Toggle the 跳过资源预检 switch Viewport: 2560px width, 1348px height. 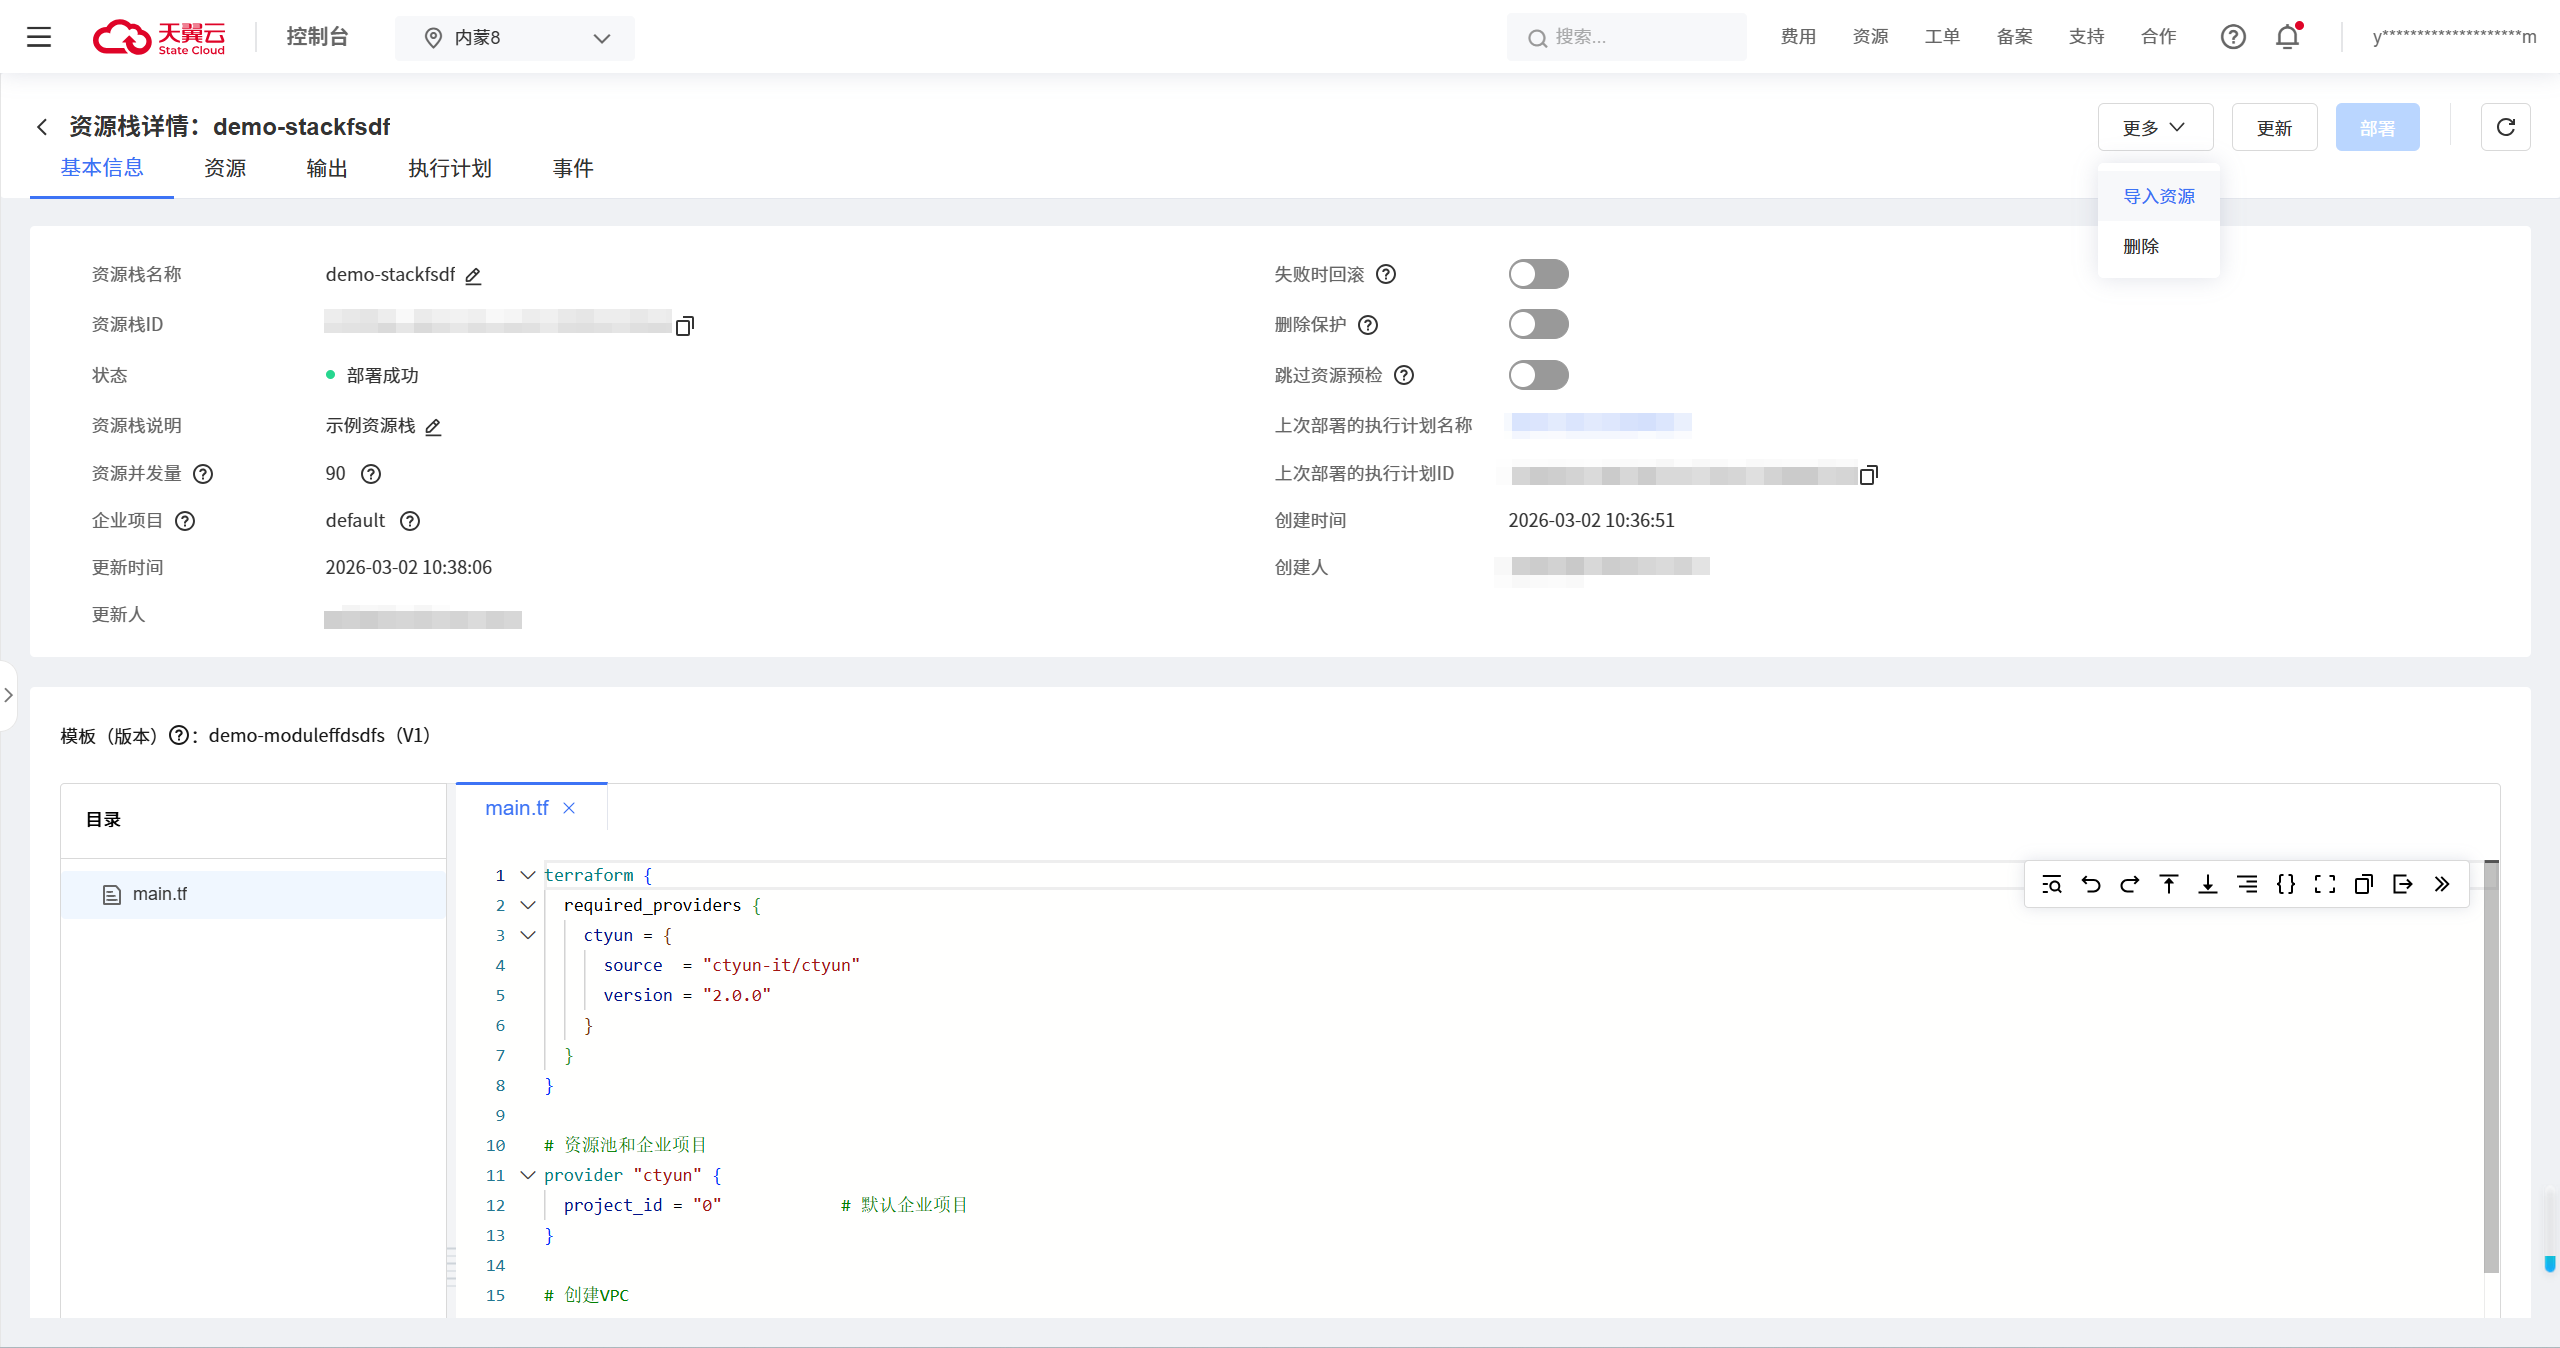pos(1538,375)
